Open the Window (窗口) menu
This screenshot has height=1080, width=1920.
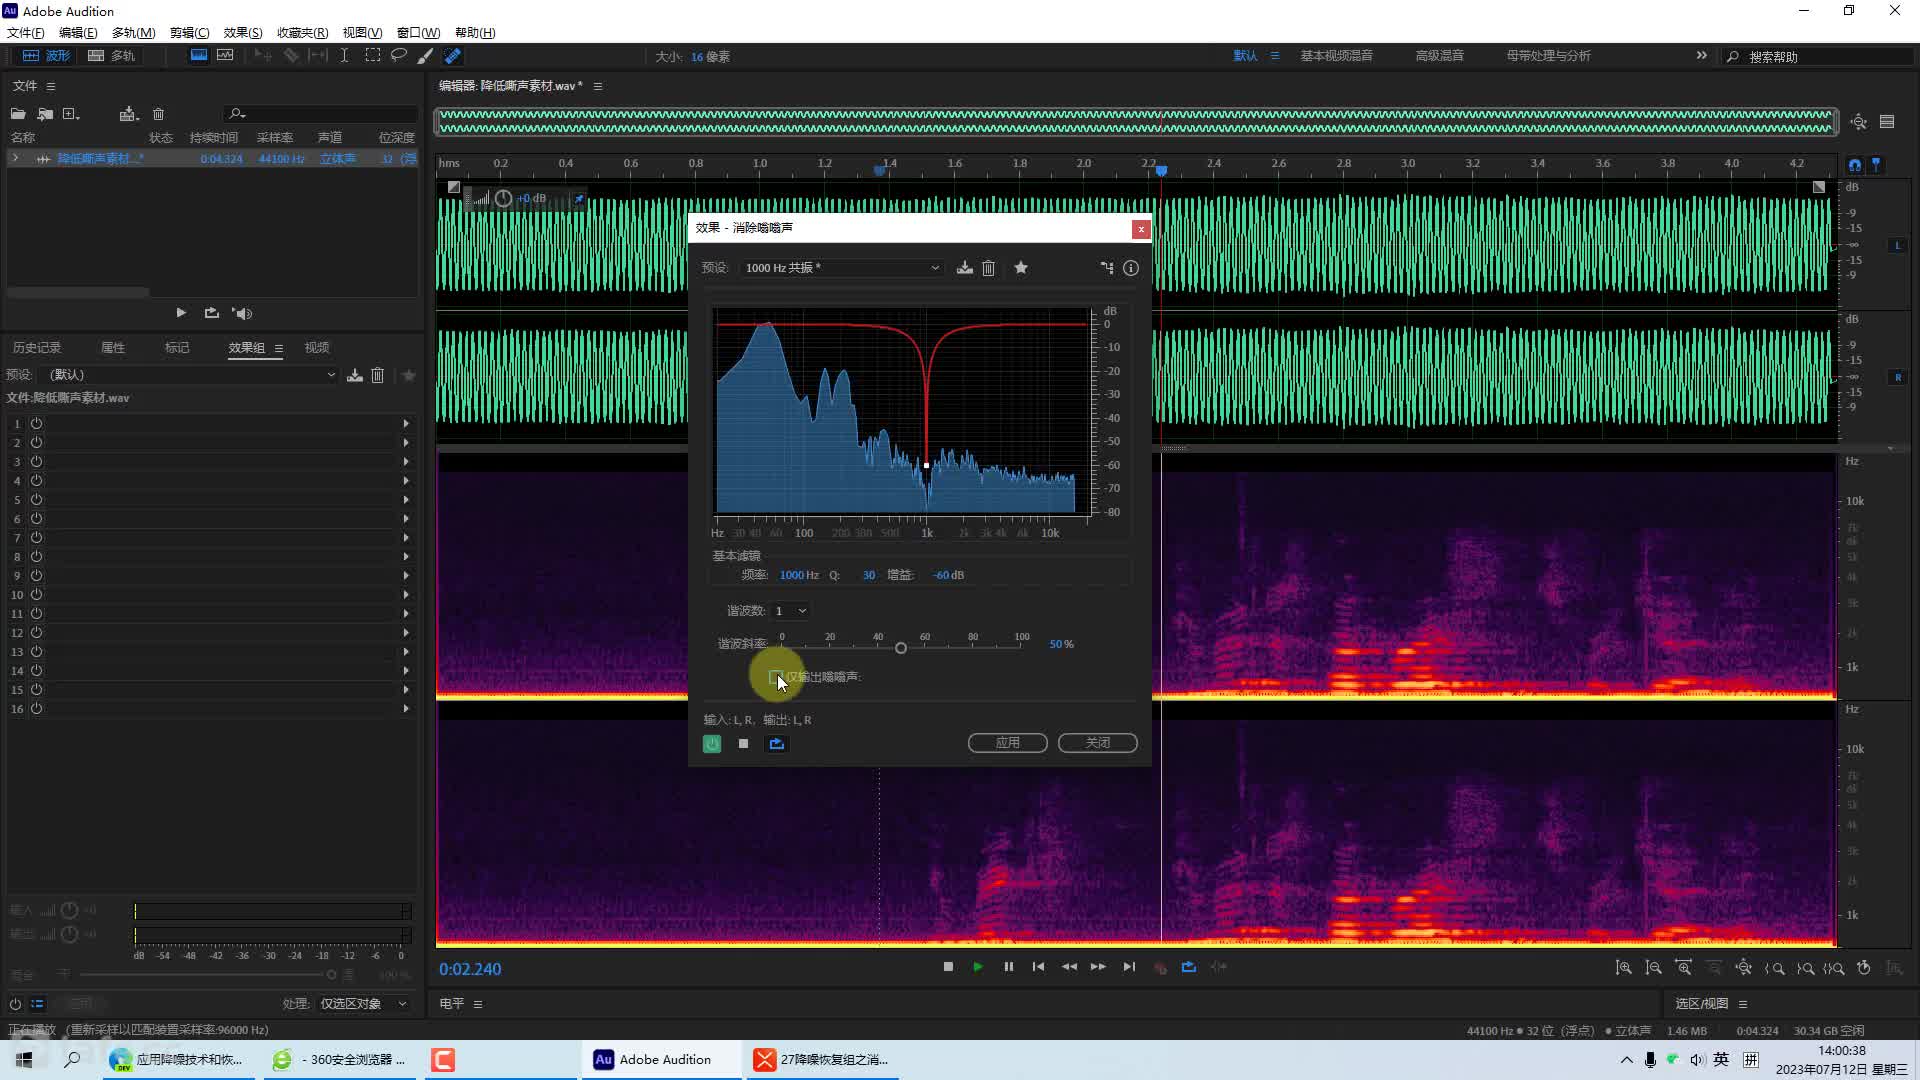point(418,32)
